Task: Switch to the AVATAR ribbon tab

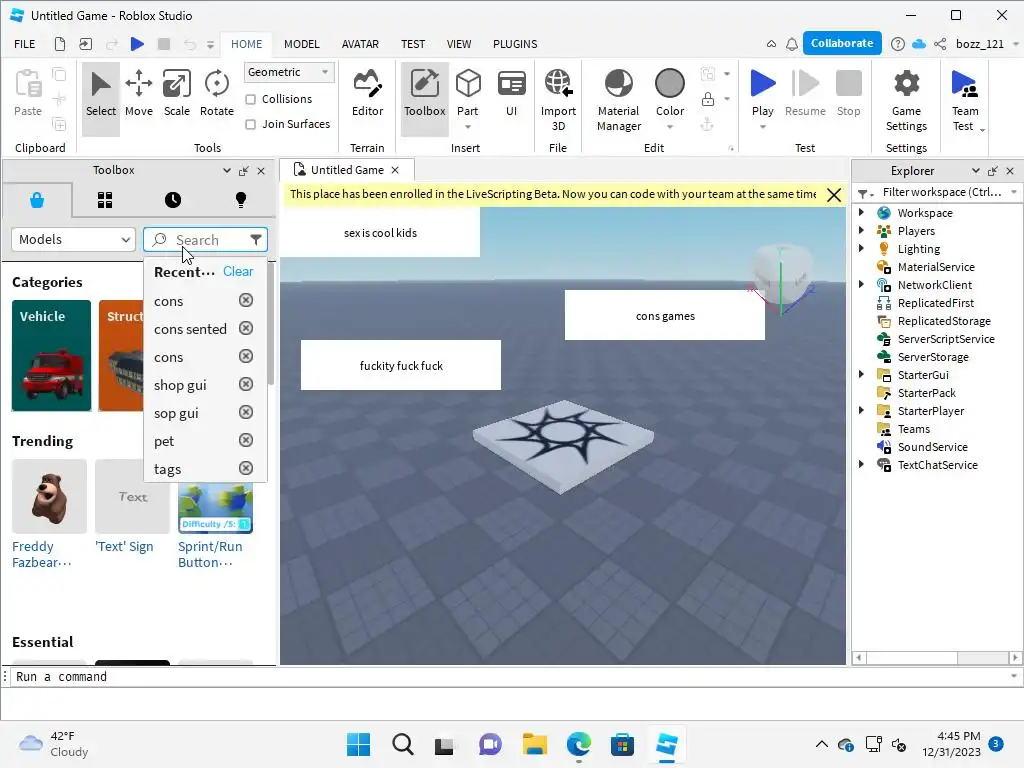Action: click(360, 44)
